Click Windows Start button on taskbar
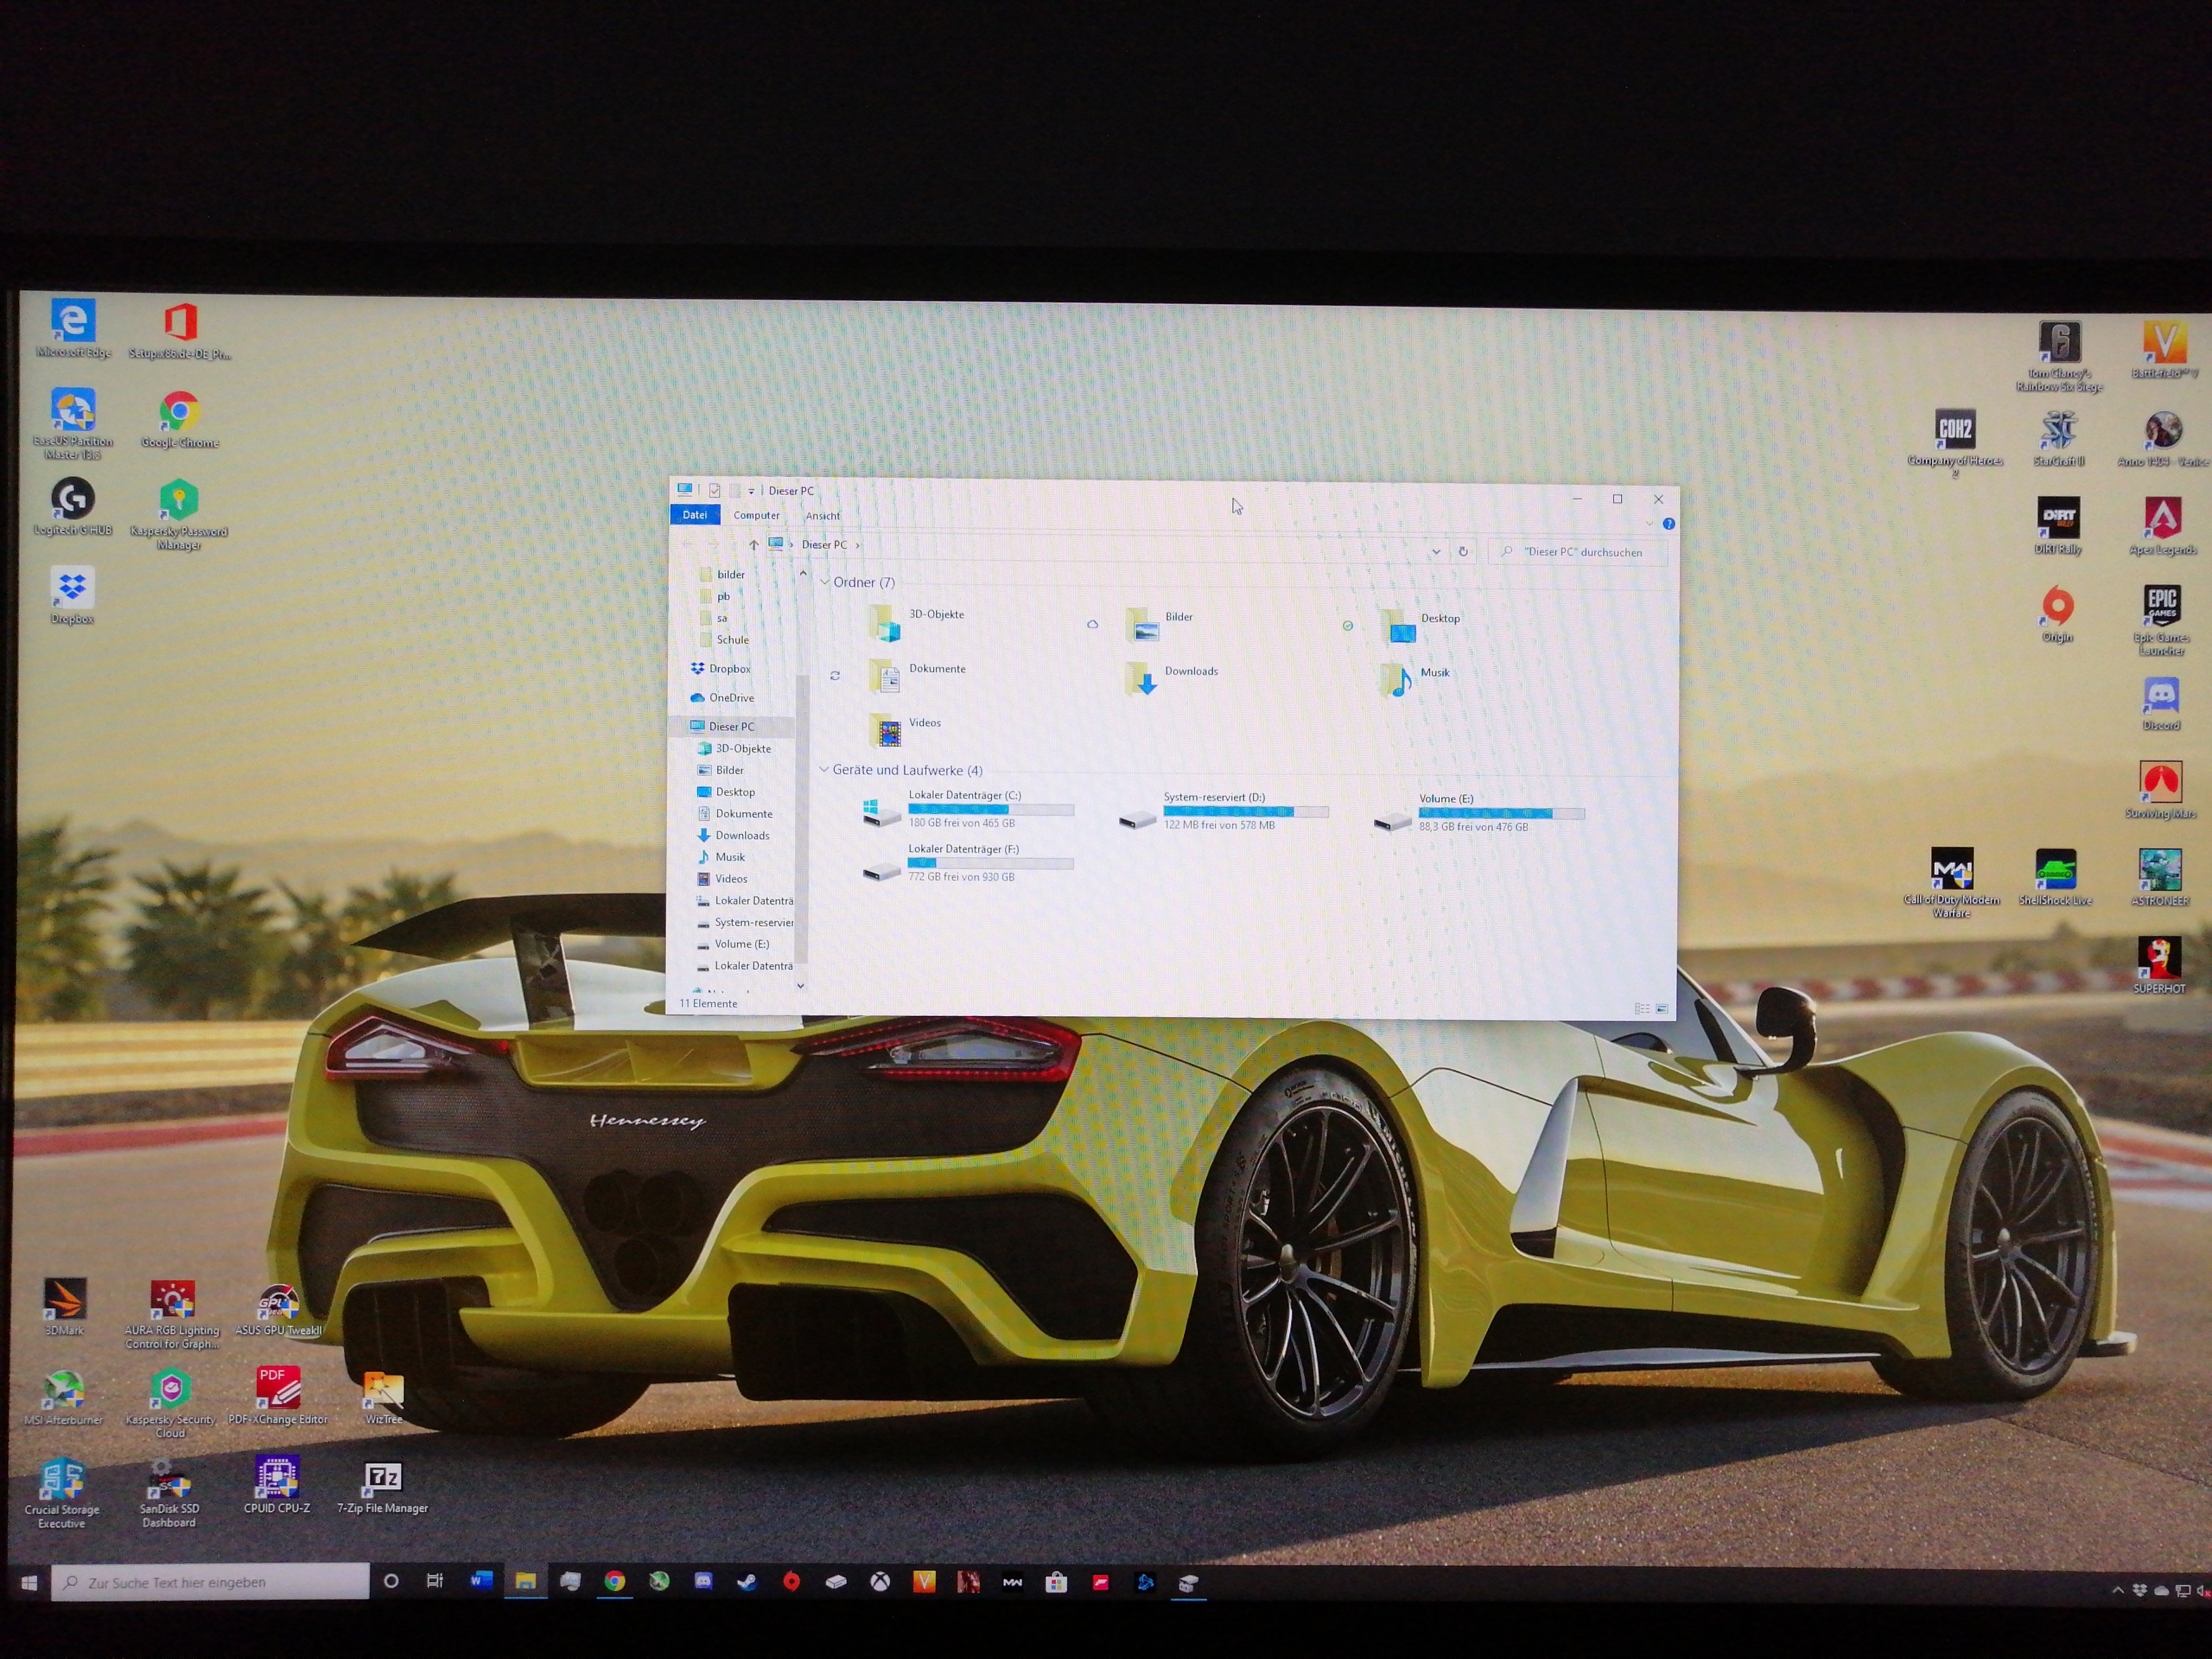 point(29,1582)
